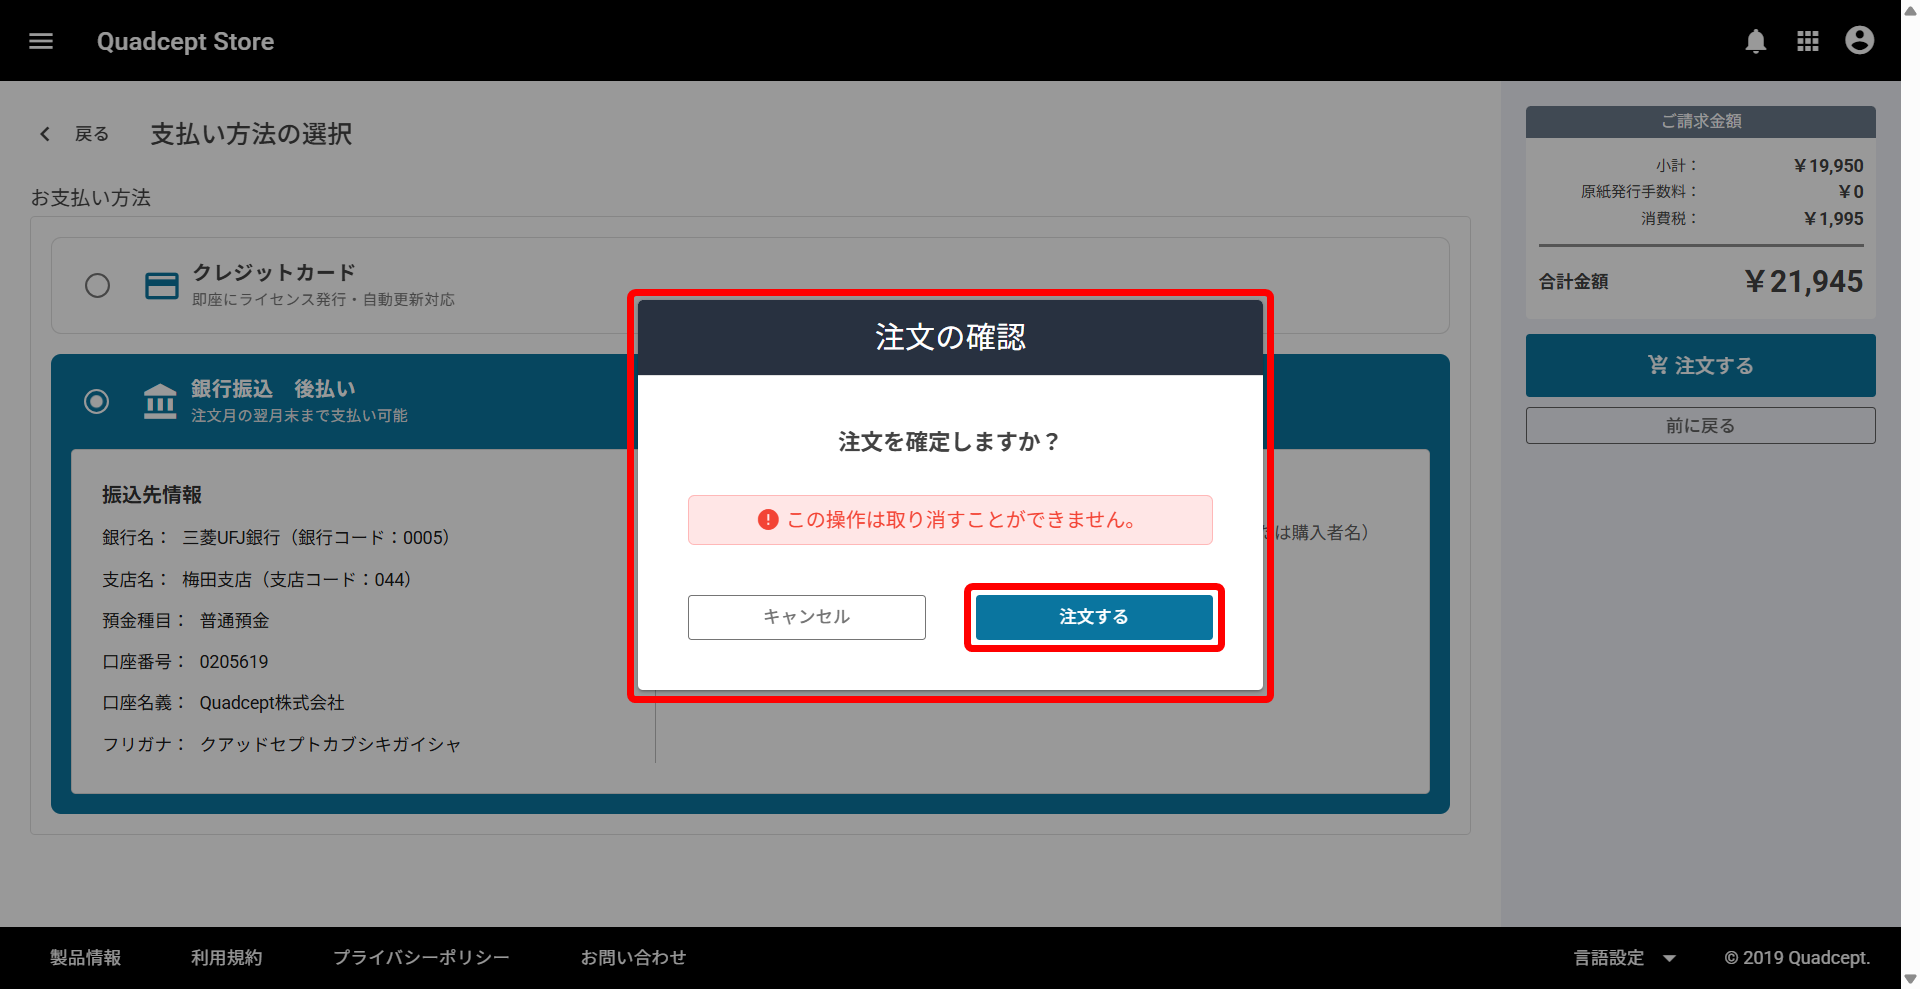Select the 銀行振込 後払い radio button

point(97,402)
